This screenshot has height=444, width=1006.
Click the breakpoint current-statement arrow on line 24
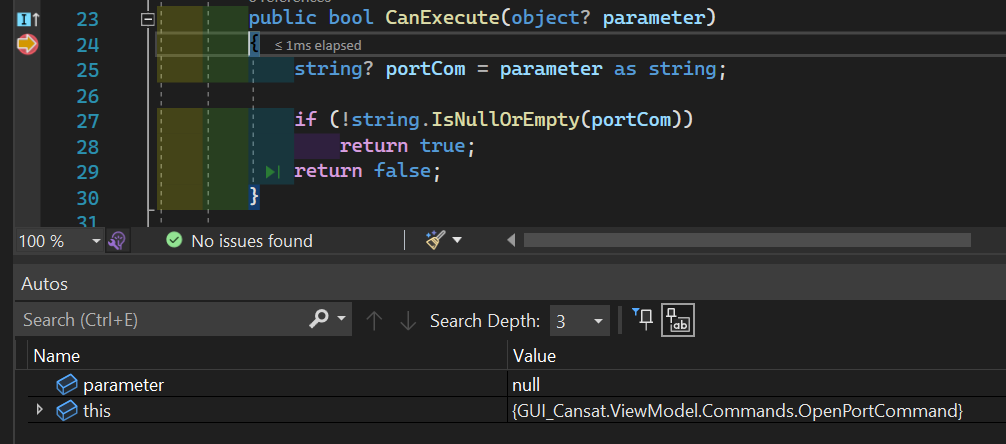click(x=27, y=44)
